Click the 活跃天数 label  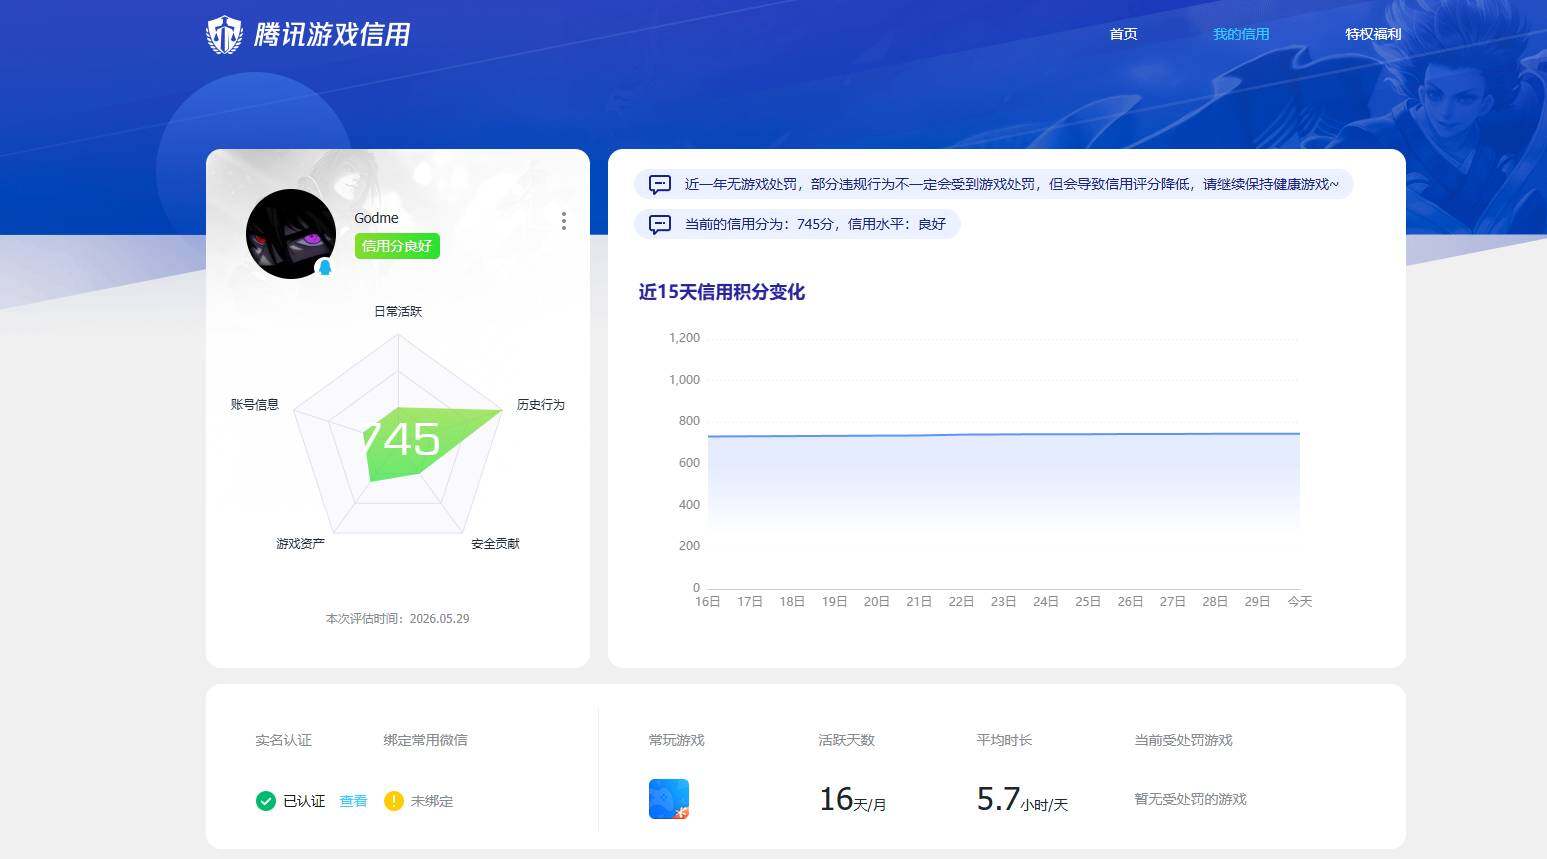coord(847,740)
